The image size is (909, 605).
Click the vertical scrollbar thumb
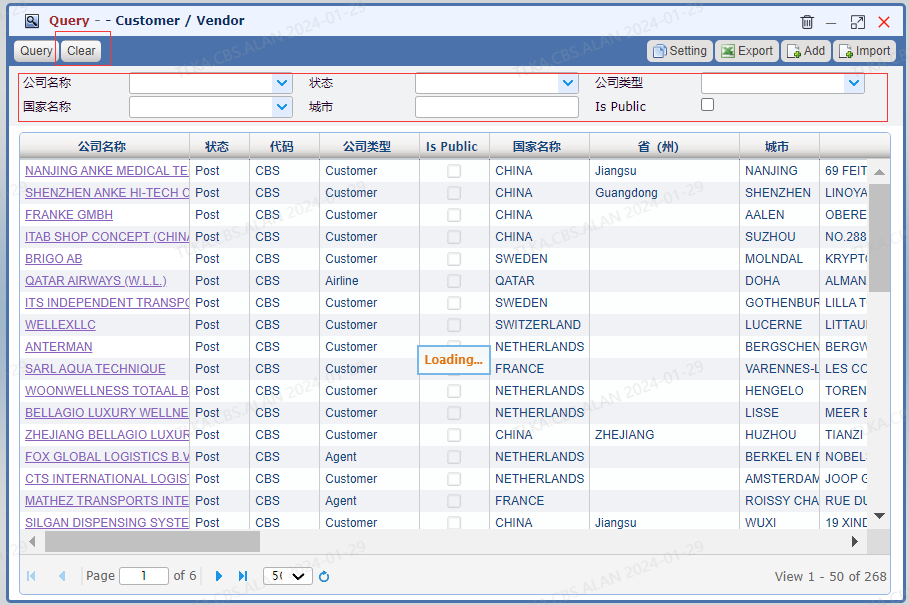click(x=879, y=238)
